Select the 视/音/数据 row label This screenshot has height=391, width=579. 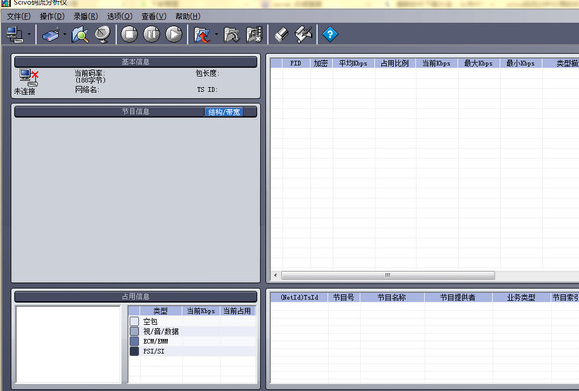161,332
